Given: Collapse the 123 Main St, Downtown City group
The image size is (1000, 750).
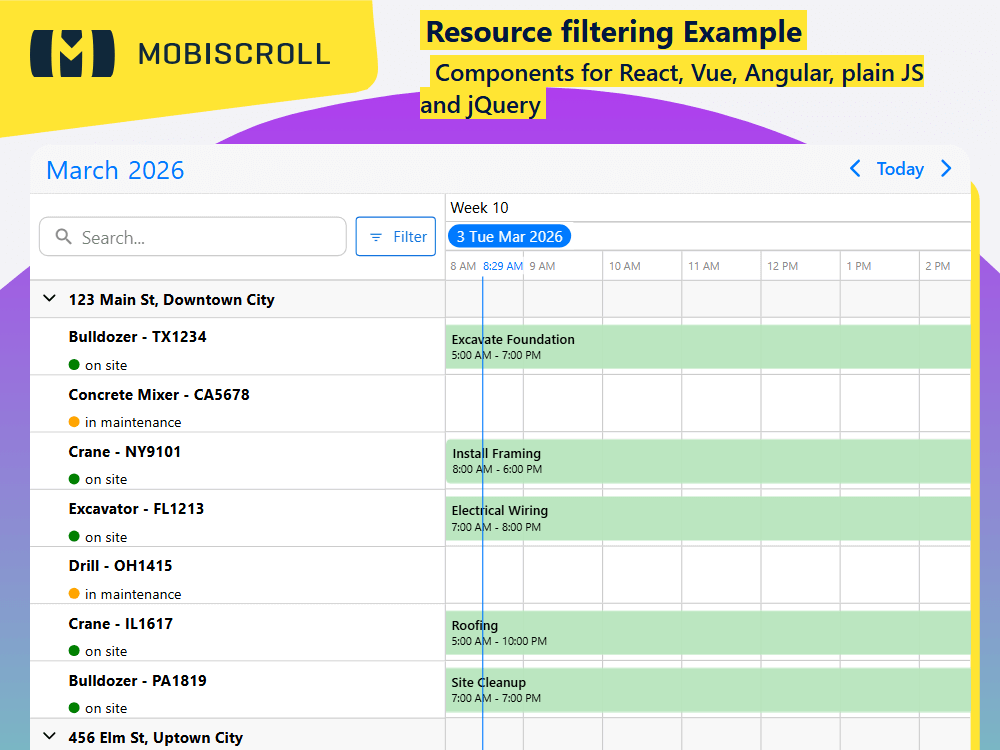Looking at the screenshot, I should click(48, 298).
